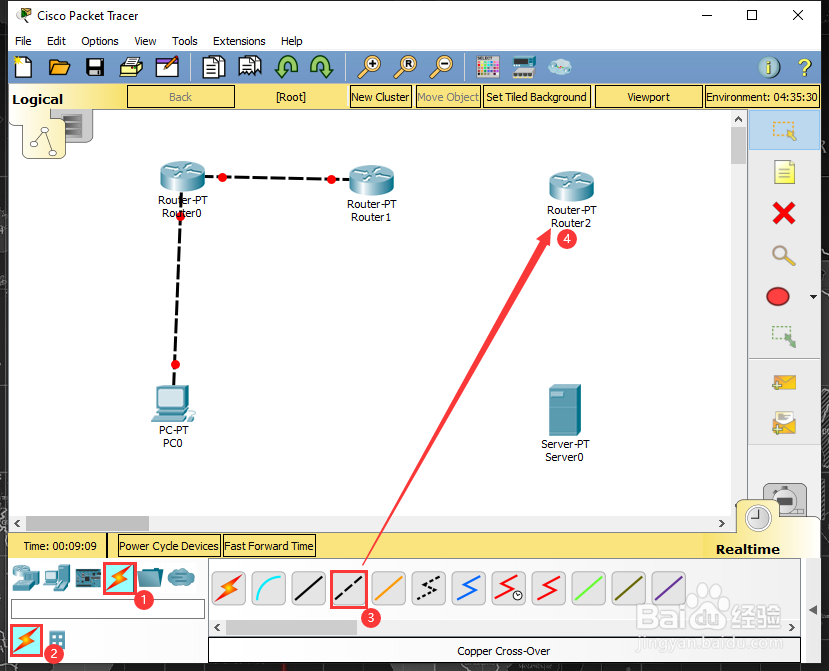Click the Router2 device on canvas
This screenshot has height=671, width=829.
pyautogui.click(x=572, y=187)
